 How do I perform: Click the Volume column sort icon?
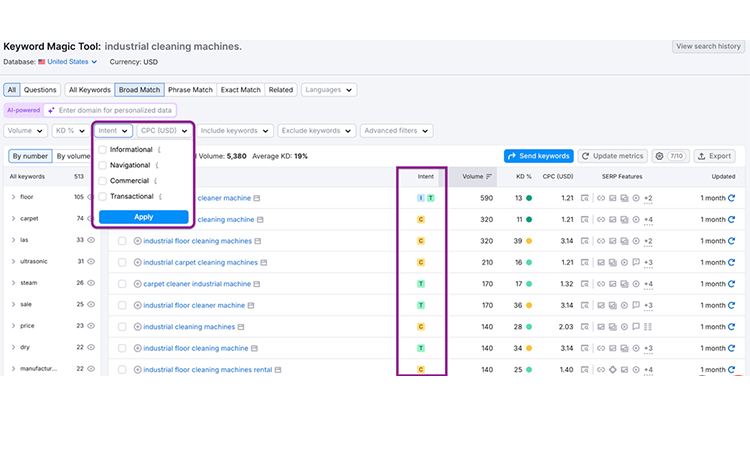(489, 176)
